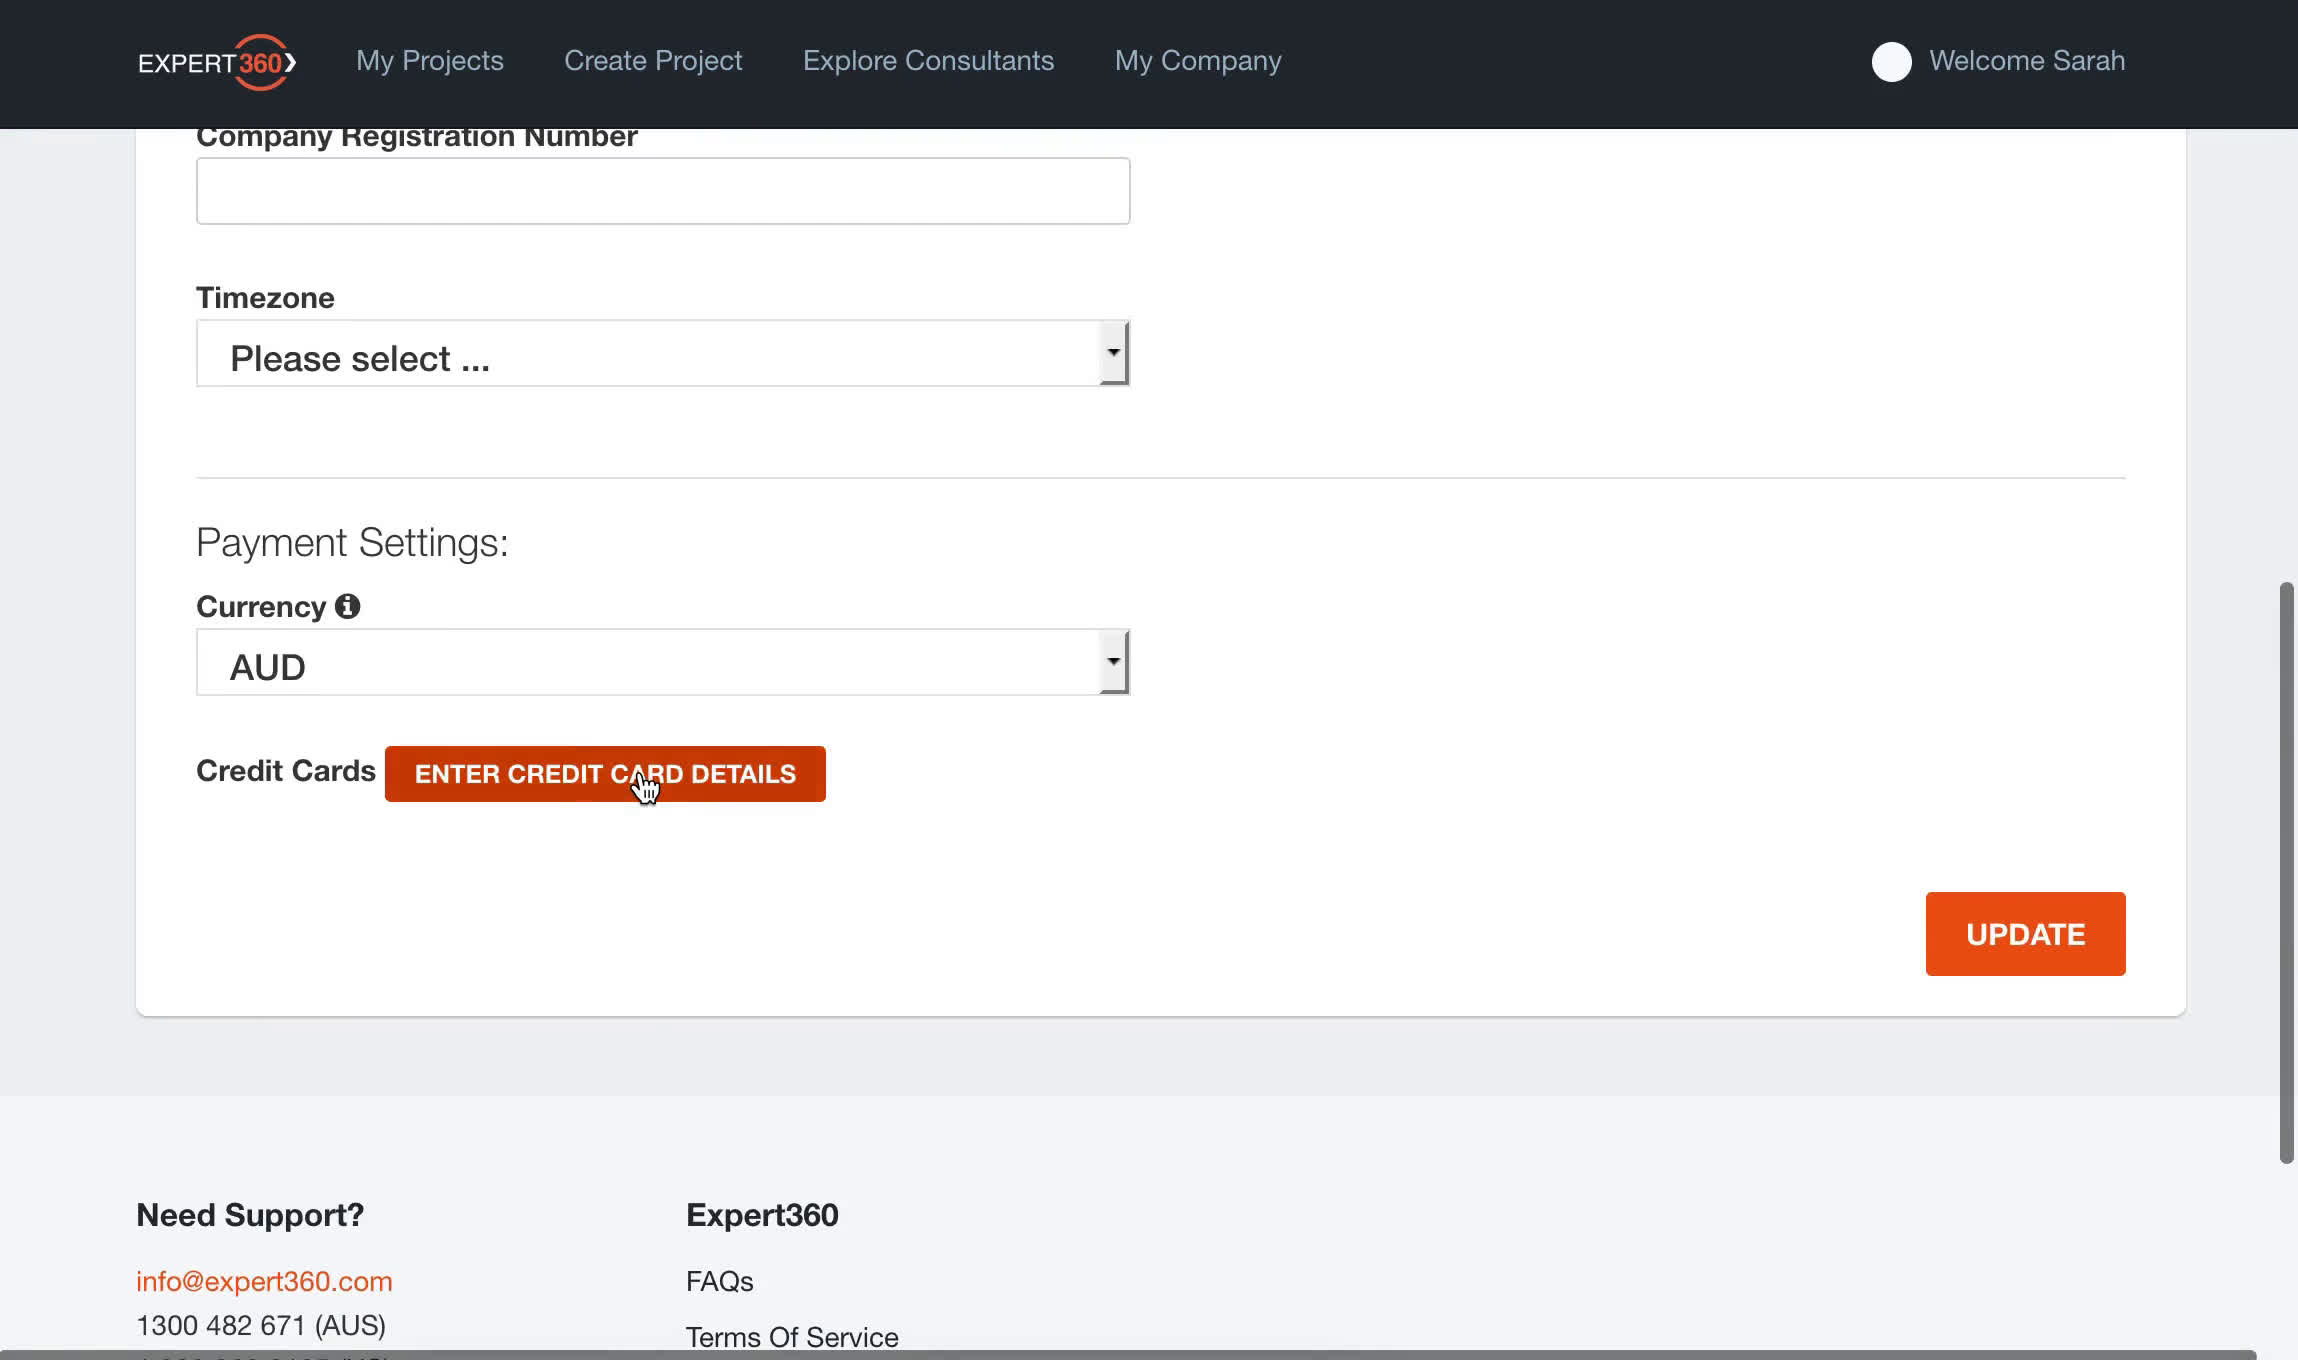Click the Terms Of Service link
The width and height of the screenshot is (2298, 1360).
[x=791, y=1337]
